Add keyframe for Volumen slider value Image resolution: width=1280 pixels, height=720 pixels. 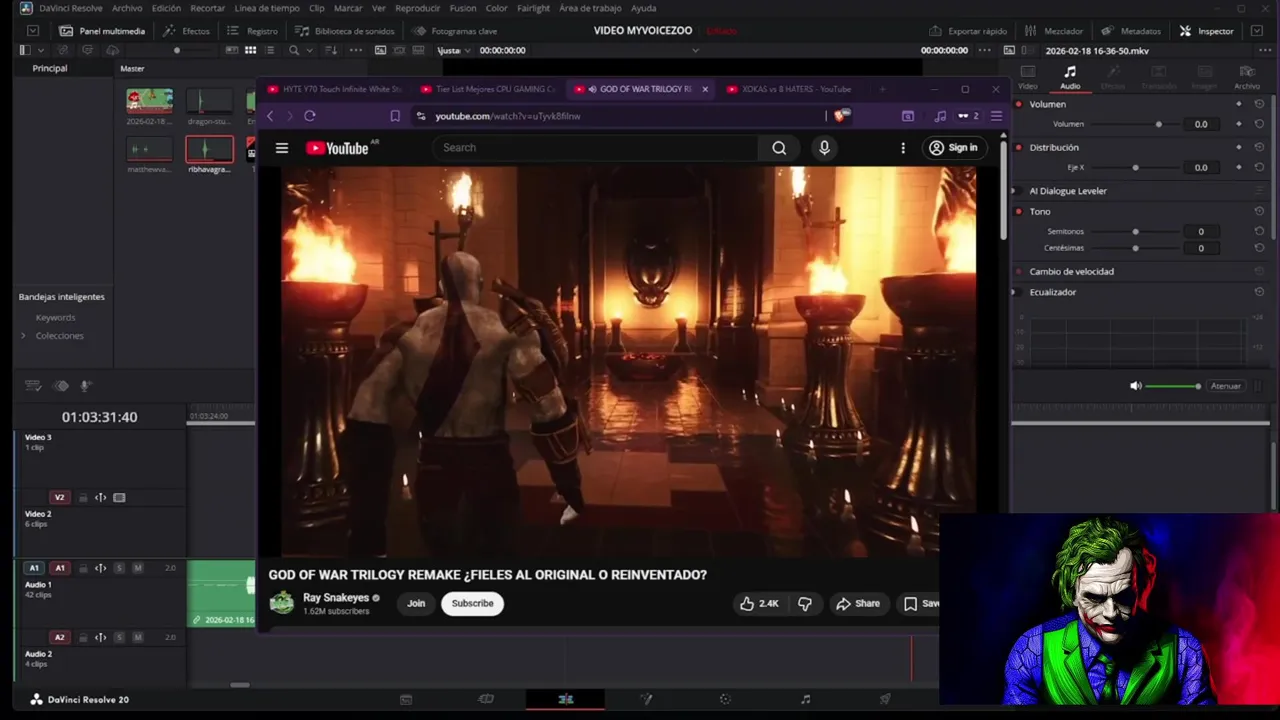[x=1239, y=124]
